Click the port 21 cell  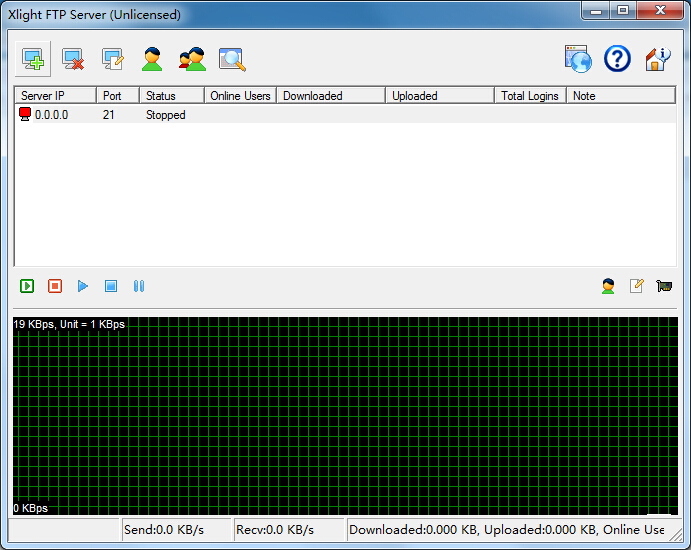(108, 115)
